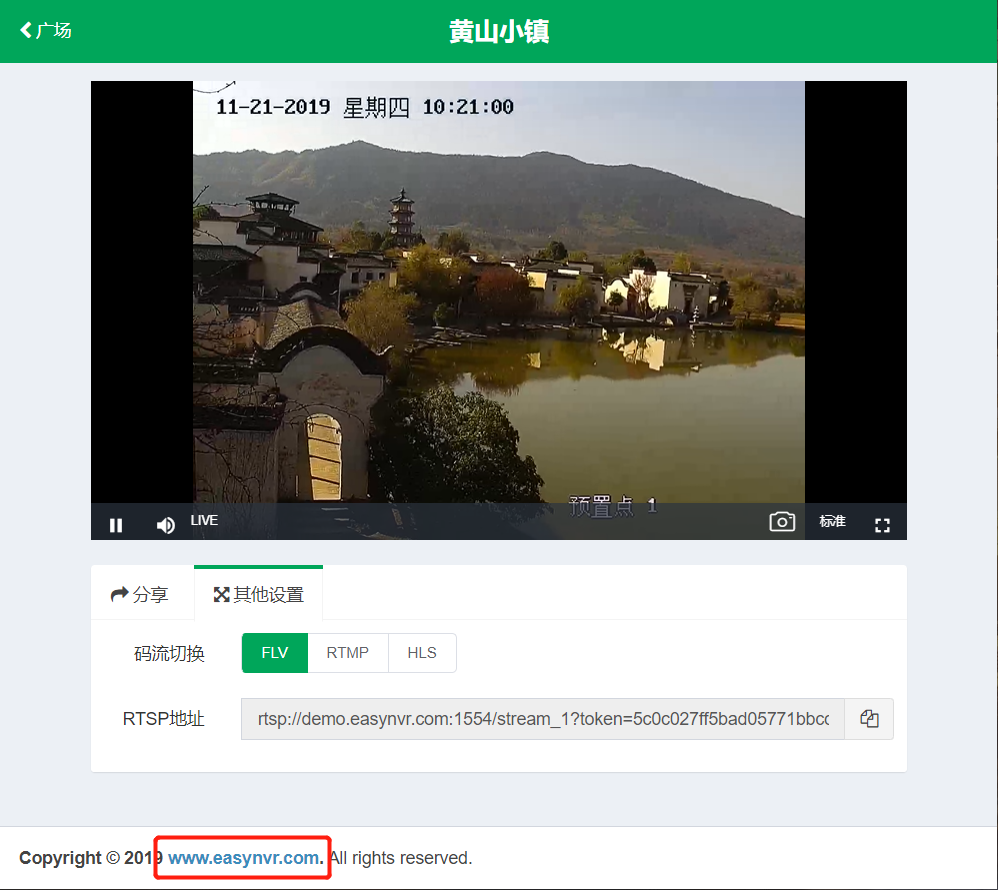Click the speaker icon in player controls
Image resolution: width=998 pixels, height=890 pixels.
click(x=165, y=524)
